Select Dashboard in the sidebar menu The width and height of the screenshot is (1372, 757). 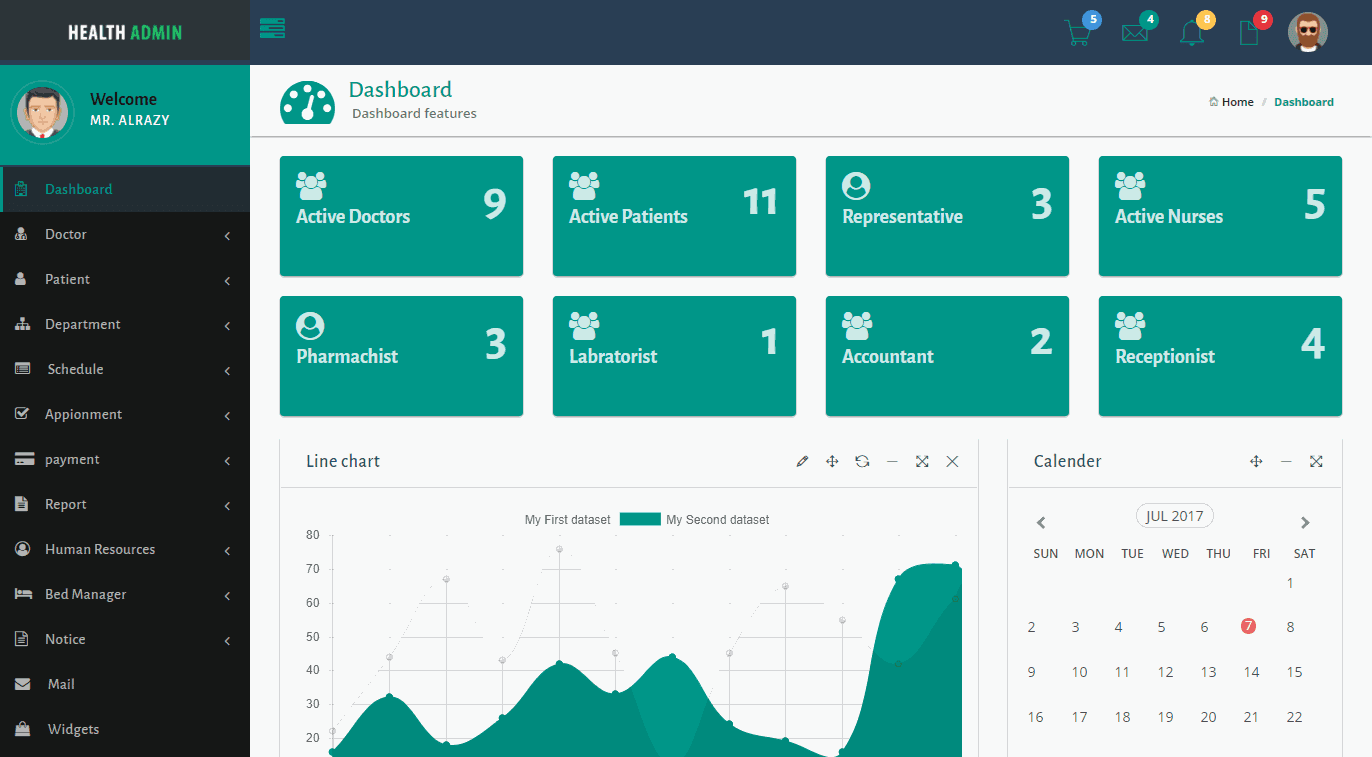[x=78, y=189]
